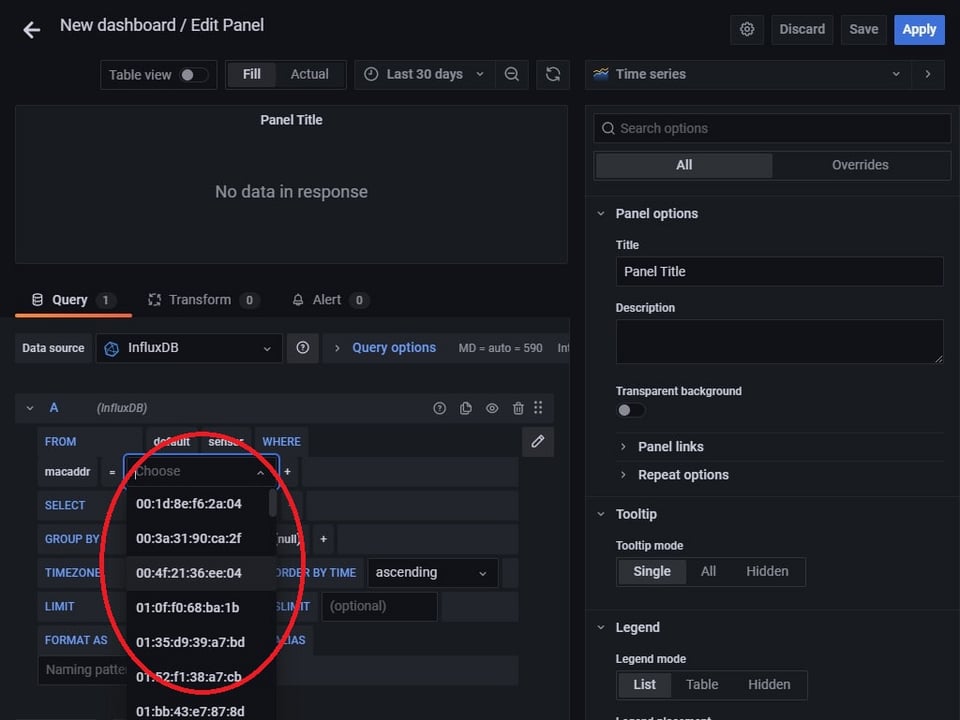Enable the Table view switch
The height and width of the screenshot is (720, 960).
[x=194, y=75]
